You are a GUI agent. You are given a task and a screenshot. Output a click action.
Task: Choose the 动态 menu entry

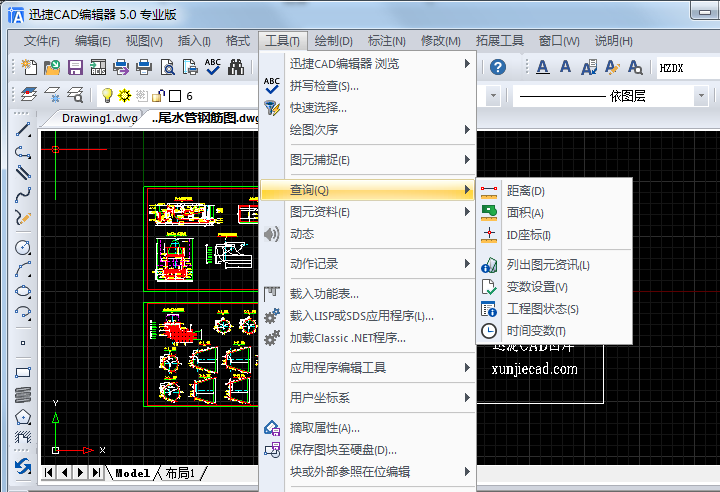(x=367, y=234)
